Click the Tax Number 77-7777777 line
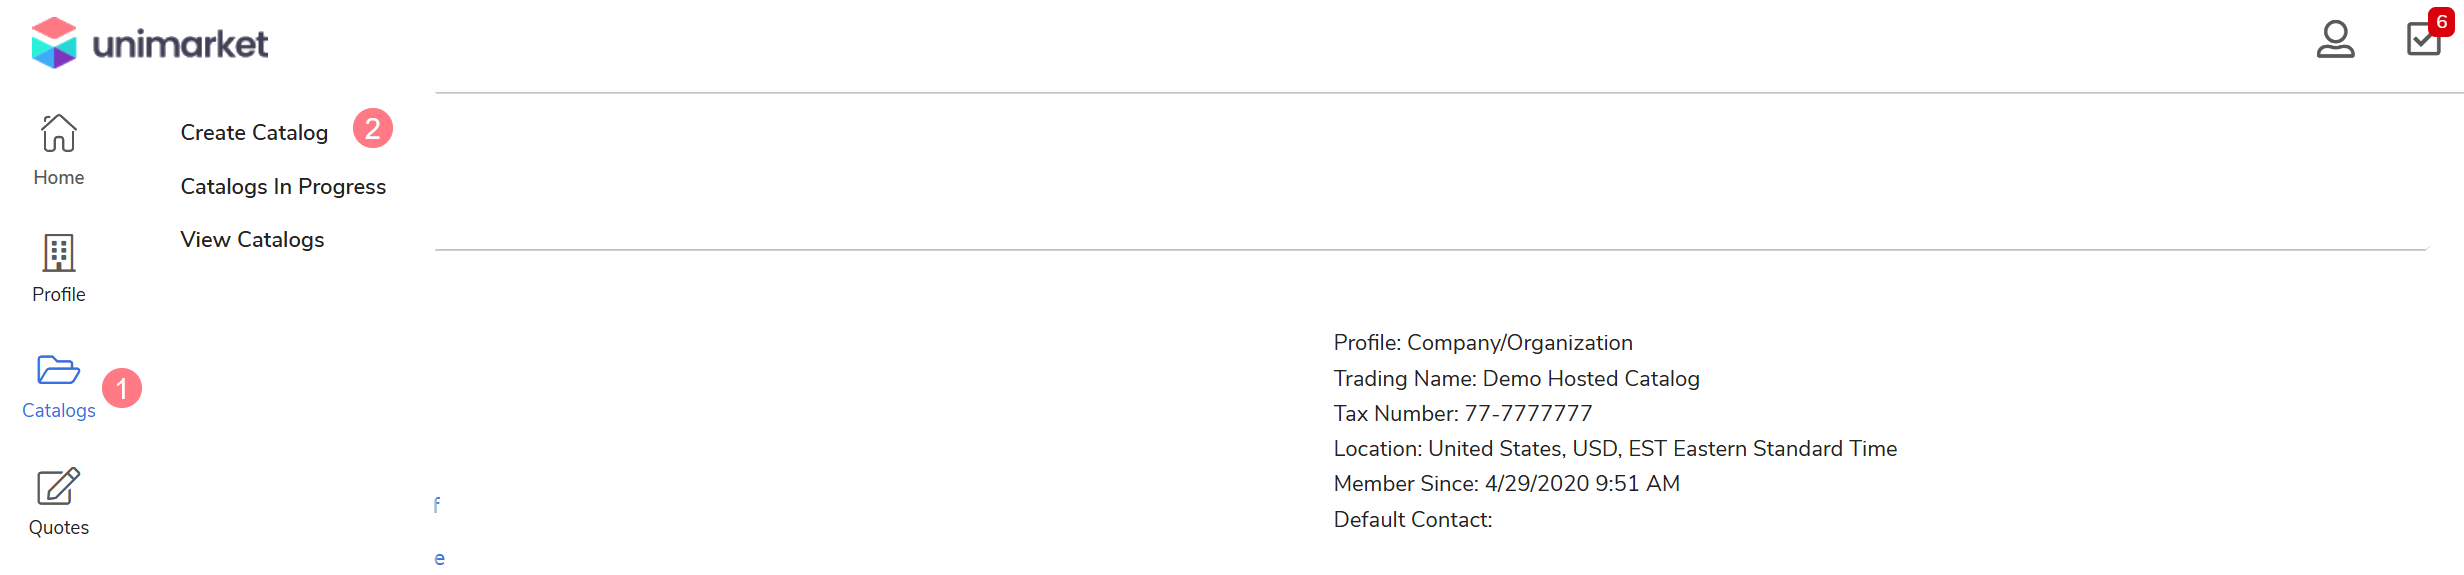This screenshot has height=575, width=2464. click(x=1462, y=414)
